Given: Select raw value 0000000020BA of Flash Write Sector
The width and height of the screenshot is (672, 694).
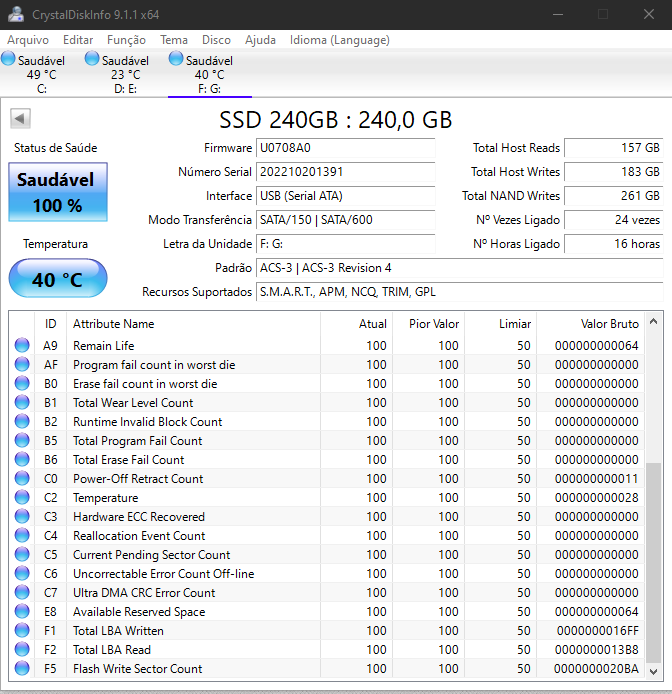Looking at the screenshot, I should coord(596,669).
